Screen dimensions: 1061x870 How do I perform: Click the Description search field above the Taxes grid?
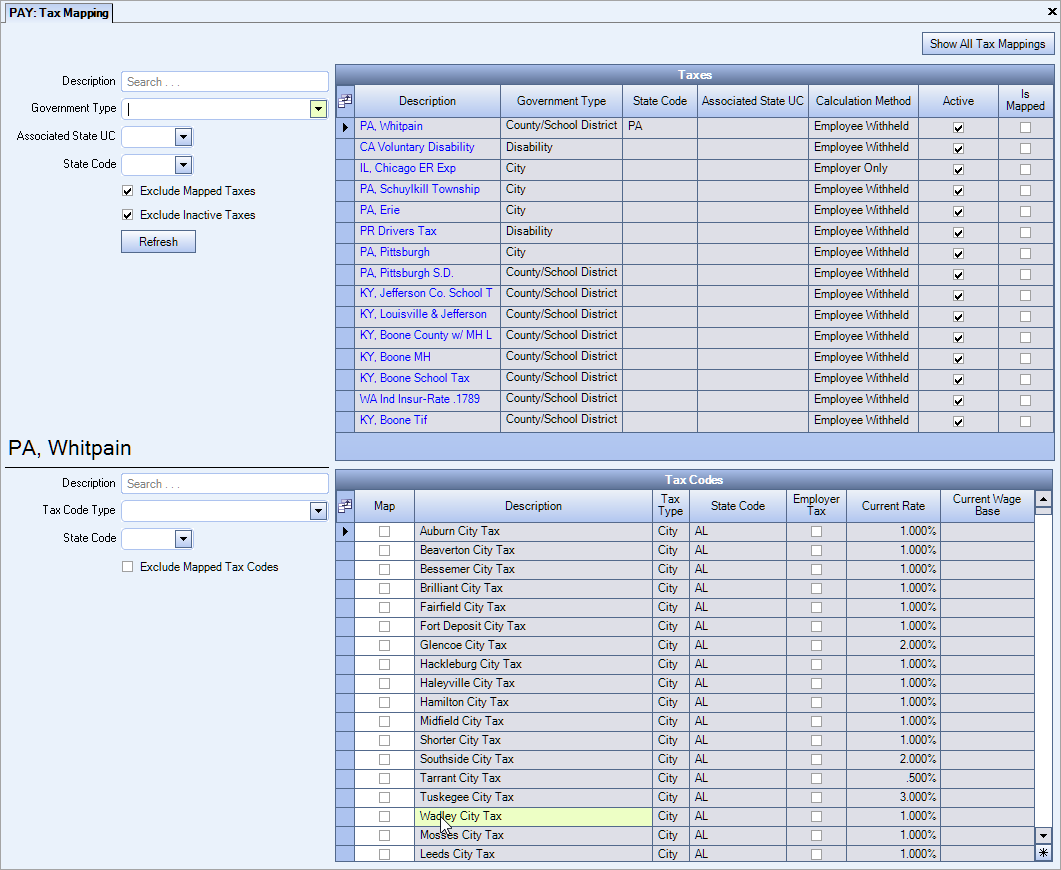(224, 81)
